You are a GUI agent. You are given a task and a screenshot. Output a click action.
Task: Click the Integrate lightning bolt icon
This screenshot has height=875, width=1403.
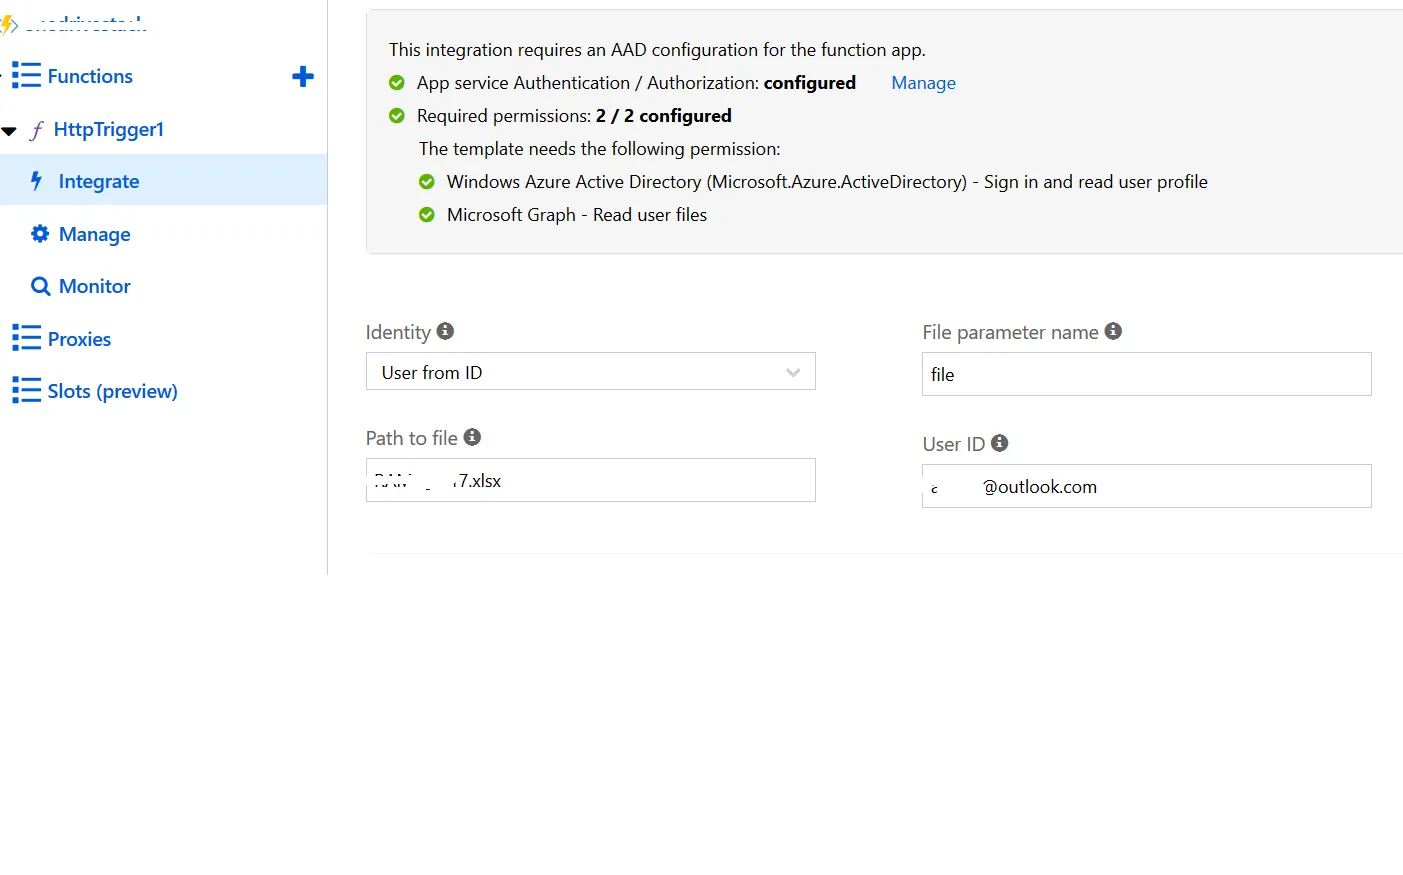[37, 181]
